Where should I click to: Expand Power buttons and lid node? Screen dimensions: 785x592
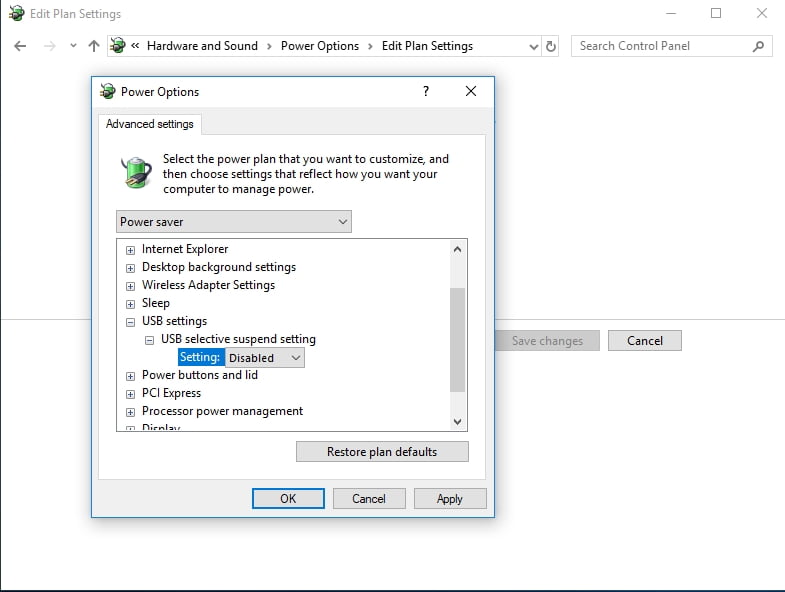(130, 376)
